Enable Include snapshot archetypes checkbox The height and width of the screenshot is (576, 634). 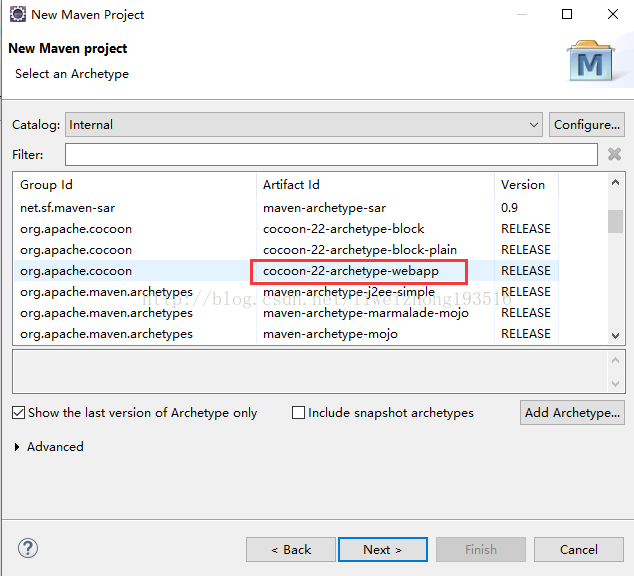pos(298,413)
